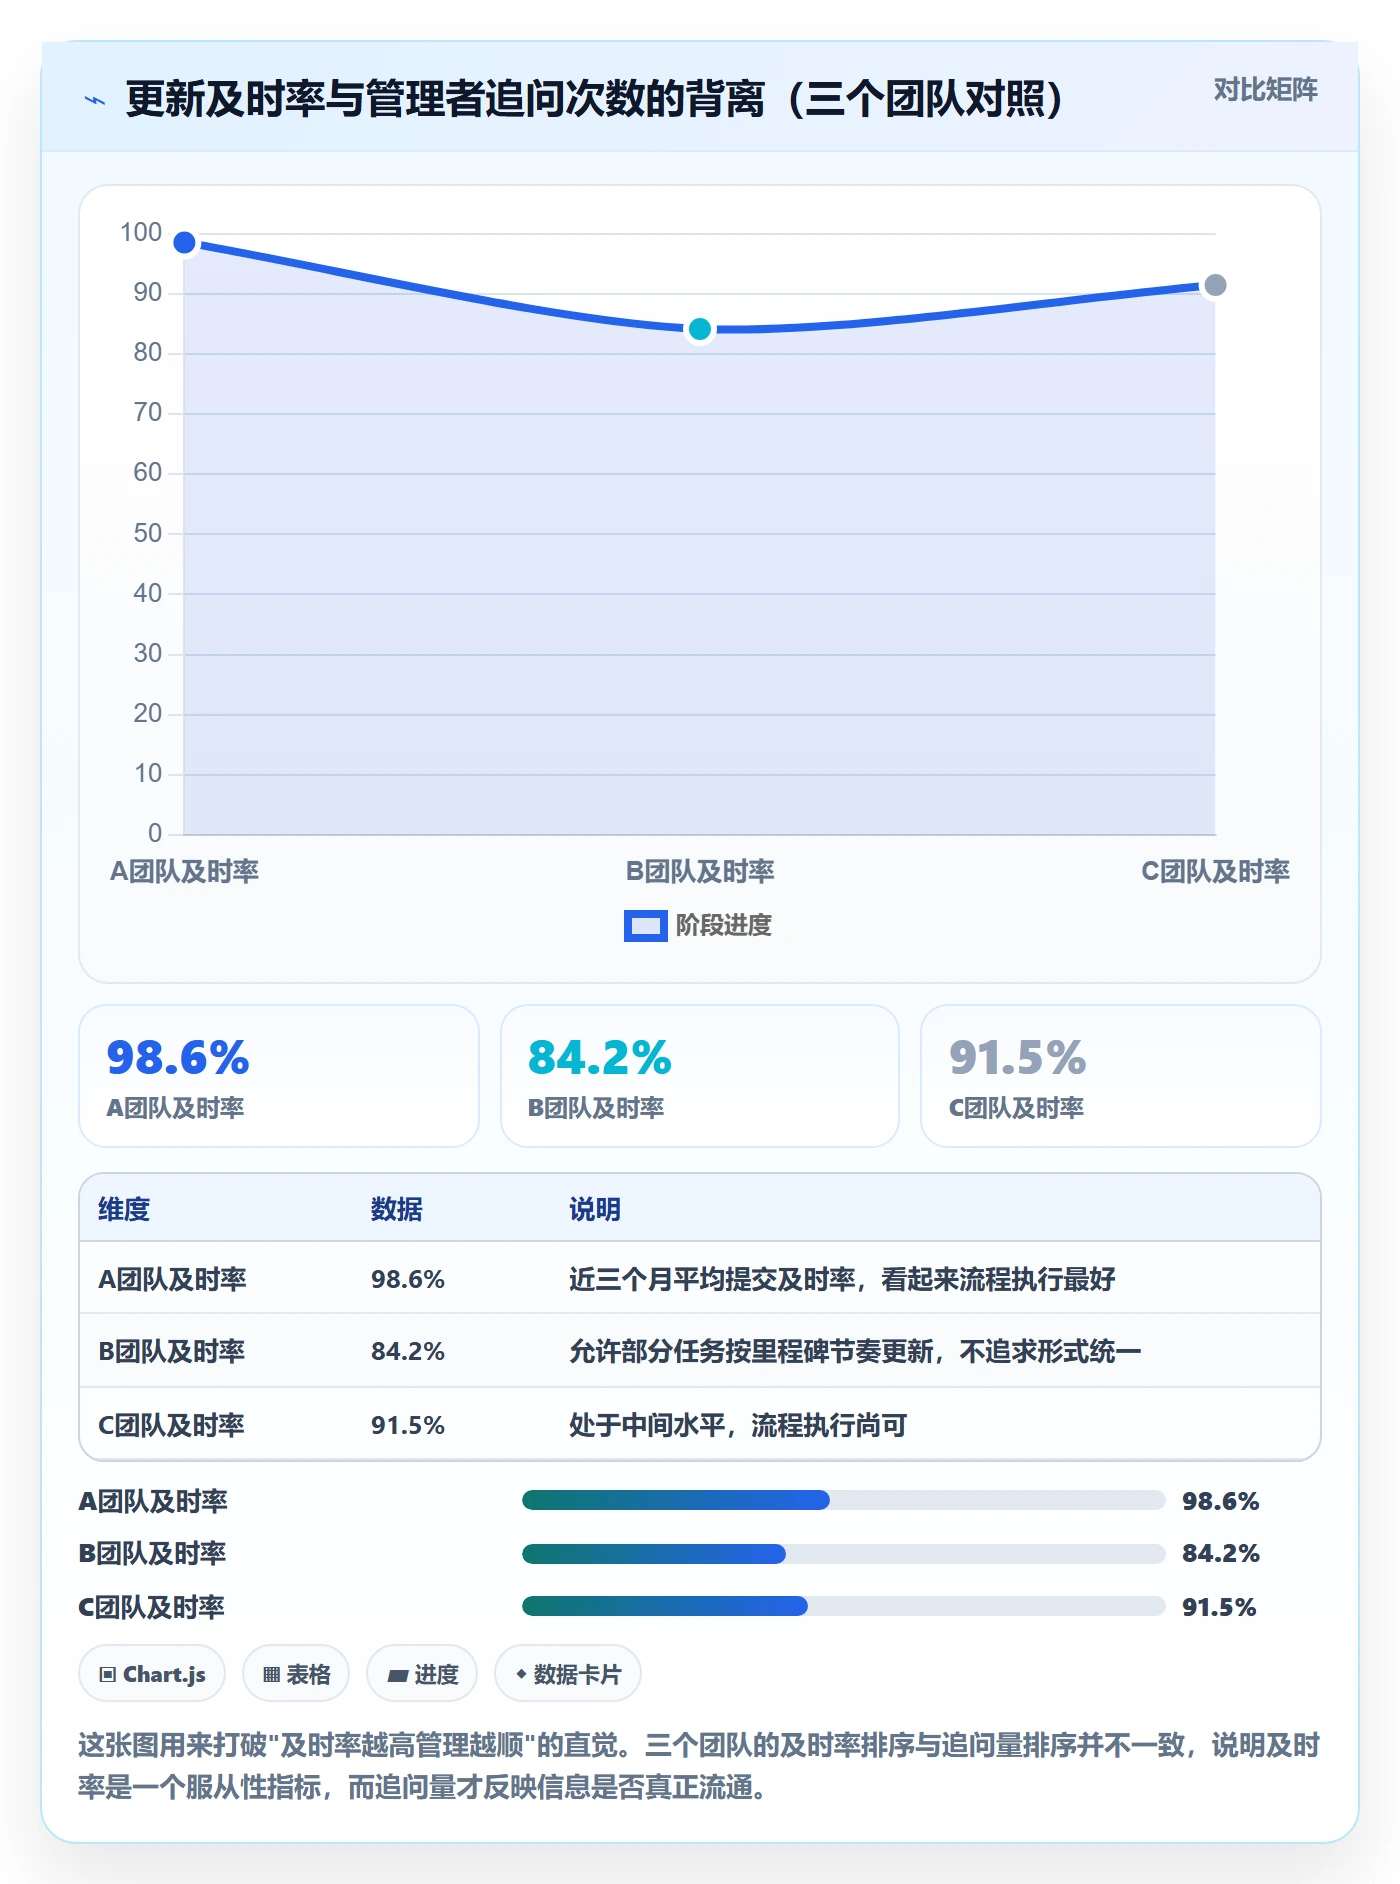Click the summary paragraph starting 这张图用来打破
Screen dimensions: 1400x1884
[x=699, y=1766]
